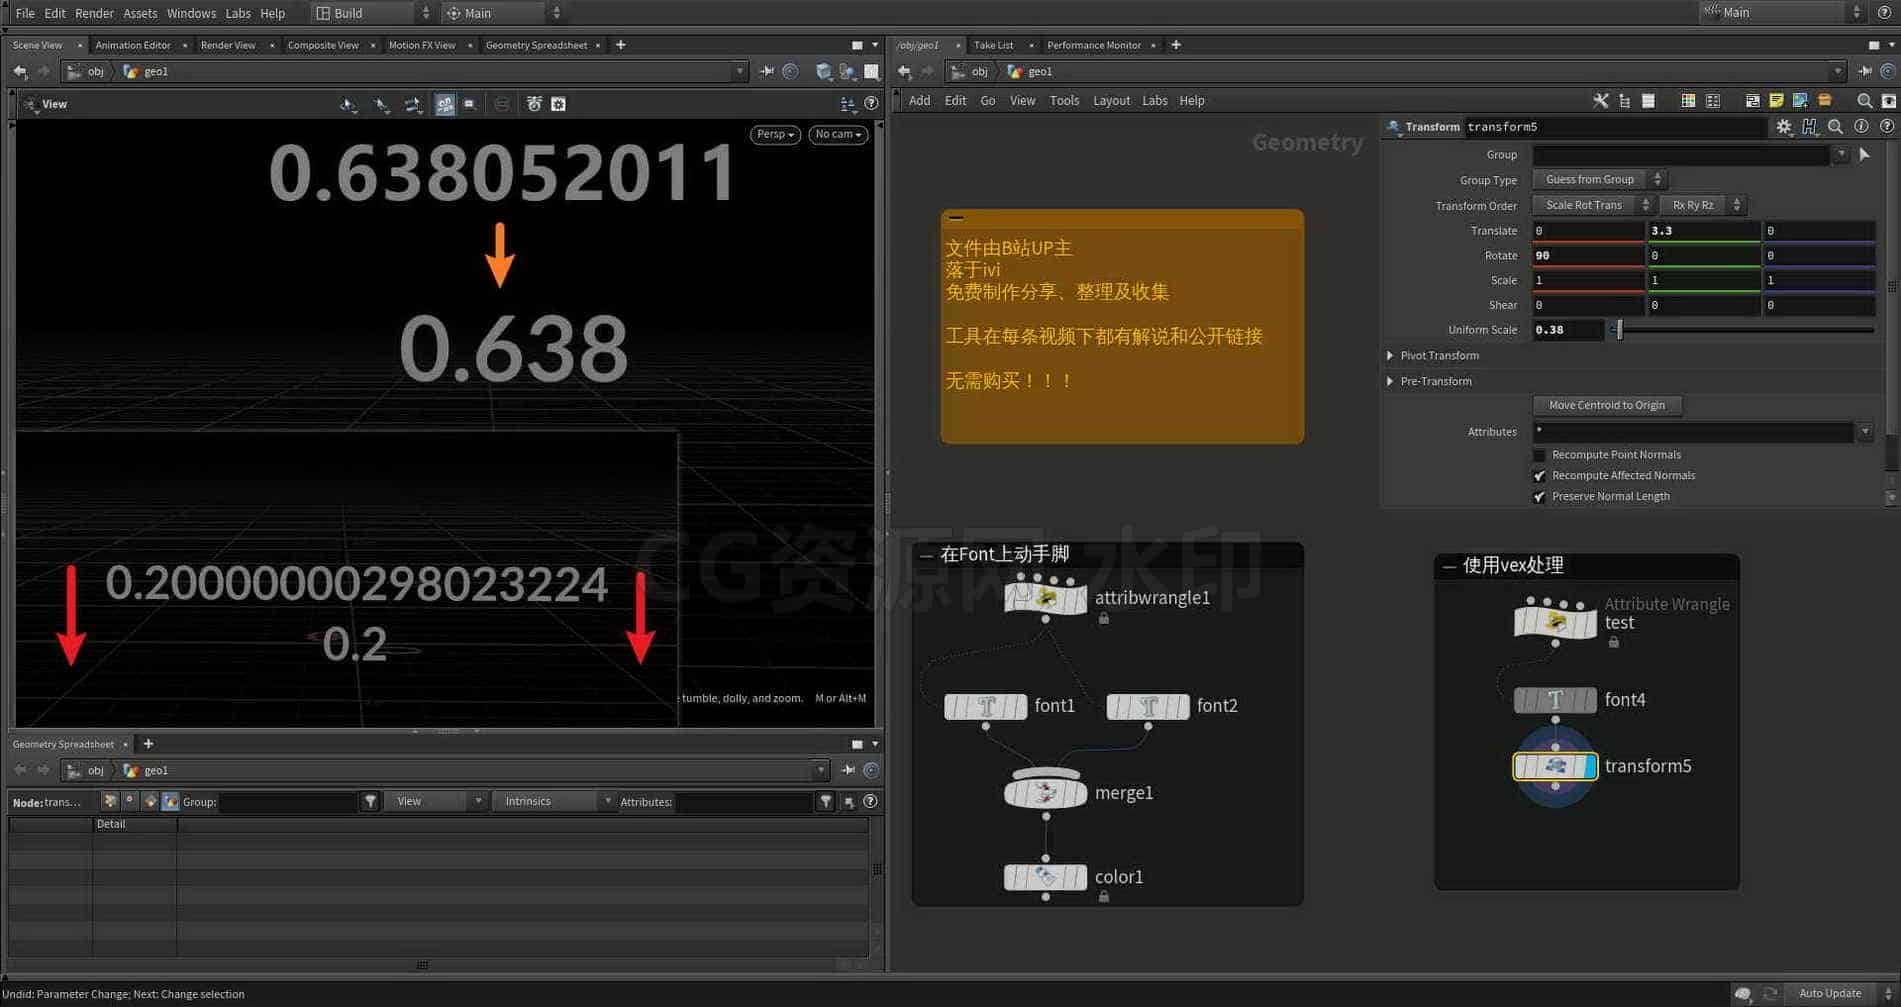This screenshot has width=1901, height=1007.
Task: Expand the Pivot Transform section
Action: point(1390,356)
